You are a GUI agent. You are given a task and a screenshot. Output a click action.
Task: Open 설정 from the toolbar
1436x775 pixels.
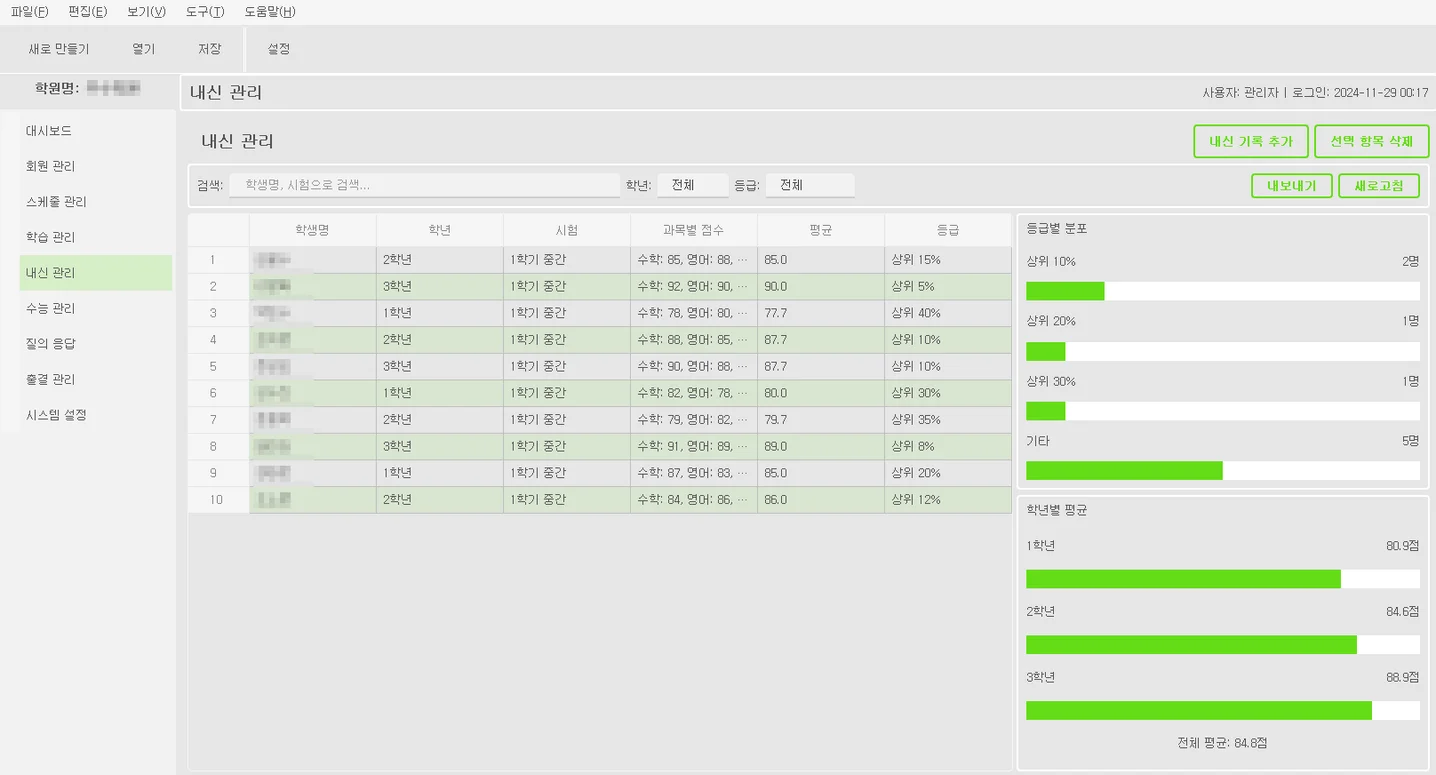click(x=279, y=49)
